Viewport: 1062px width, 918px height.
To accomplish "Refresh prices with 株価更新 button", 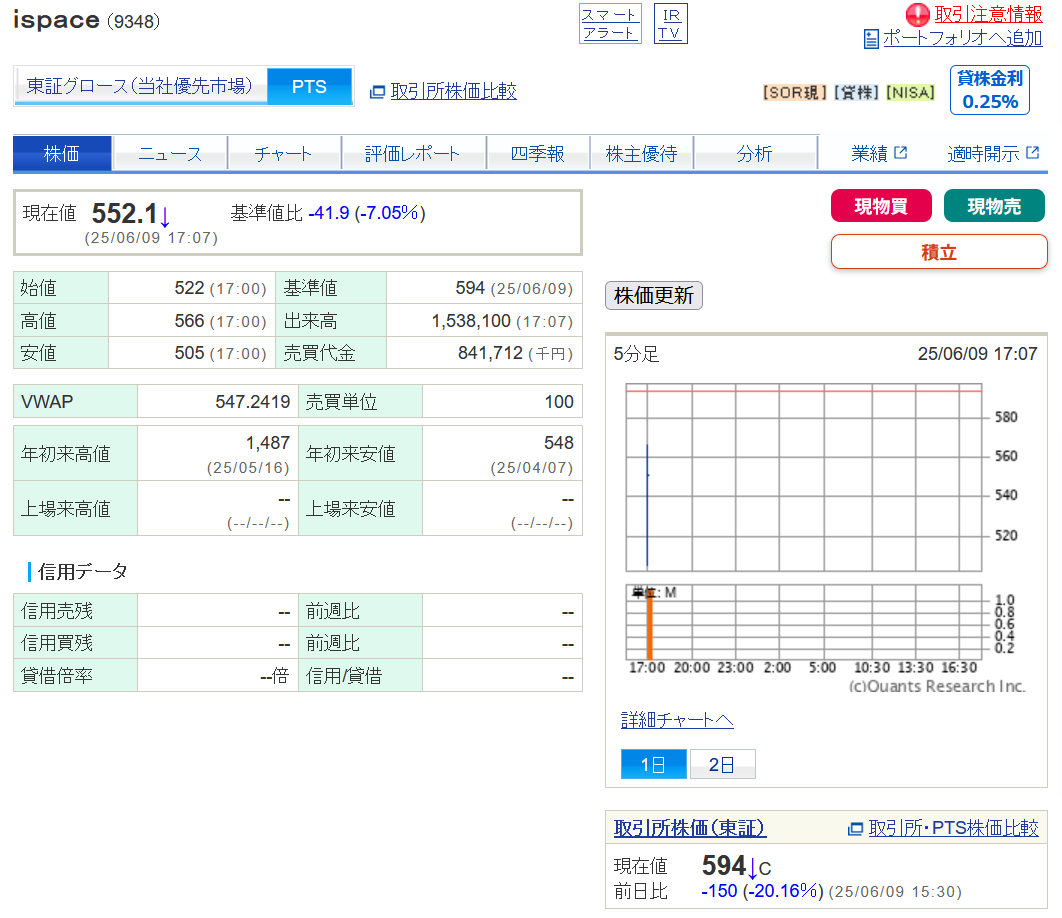I will [x=654, y=295].
